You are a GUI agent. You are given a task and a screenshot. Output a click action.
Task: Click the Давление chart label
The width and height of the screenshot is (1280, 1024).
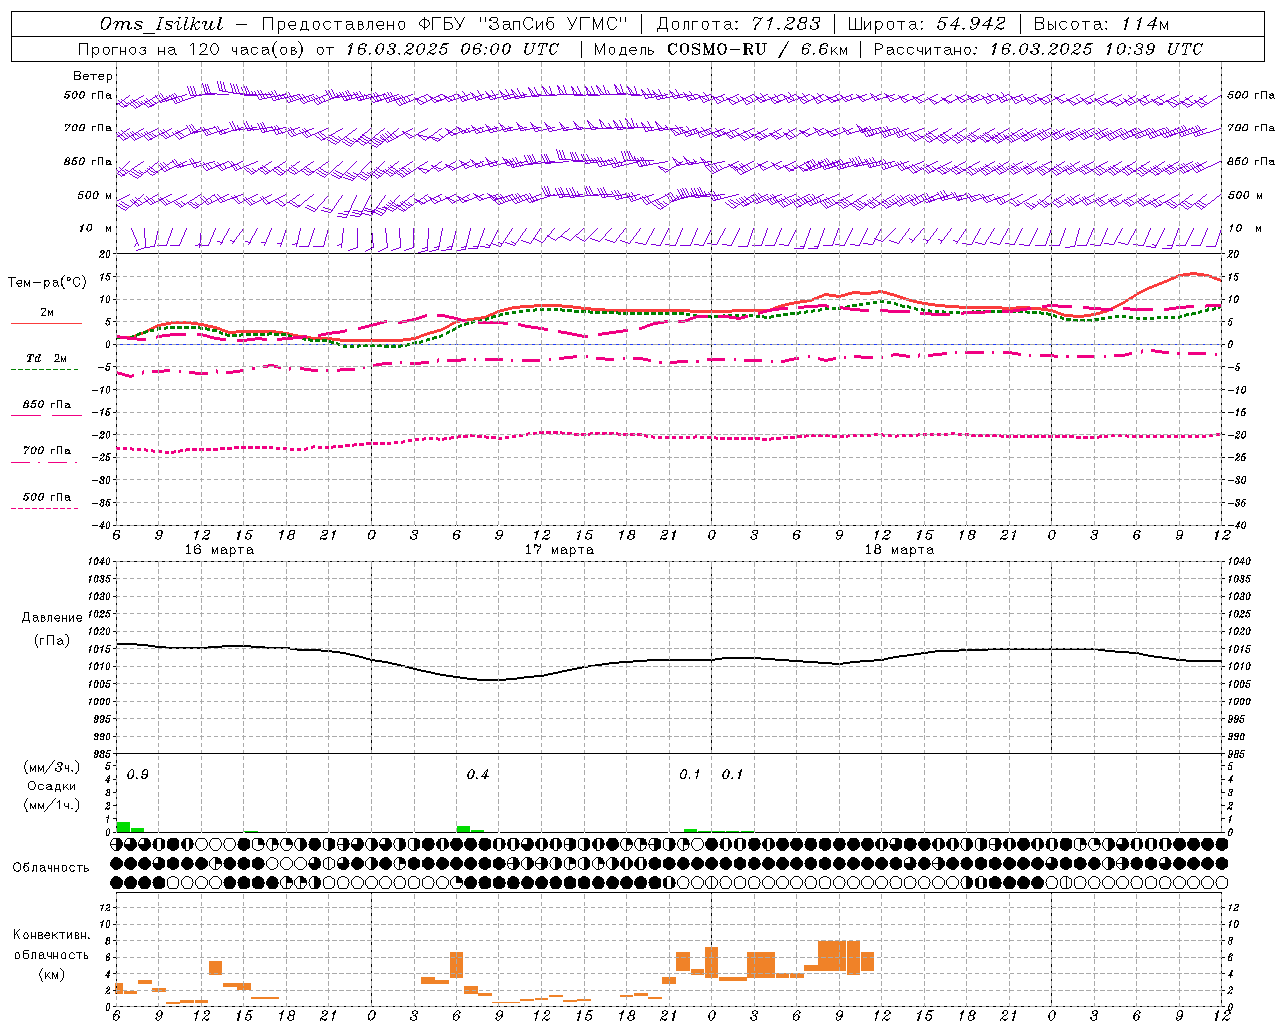coord(52,618)
